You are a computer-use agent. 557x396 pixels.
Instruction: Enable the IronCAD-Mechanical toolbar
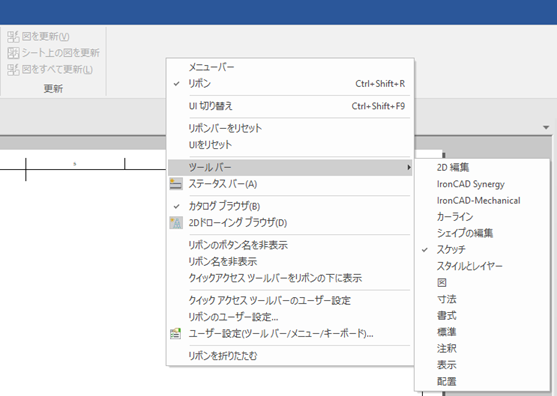[x=482, y=200]
